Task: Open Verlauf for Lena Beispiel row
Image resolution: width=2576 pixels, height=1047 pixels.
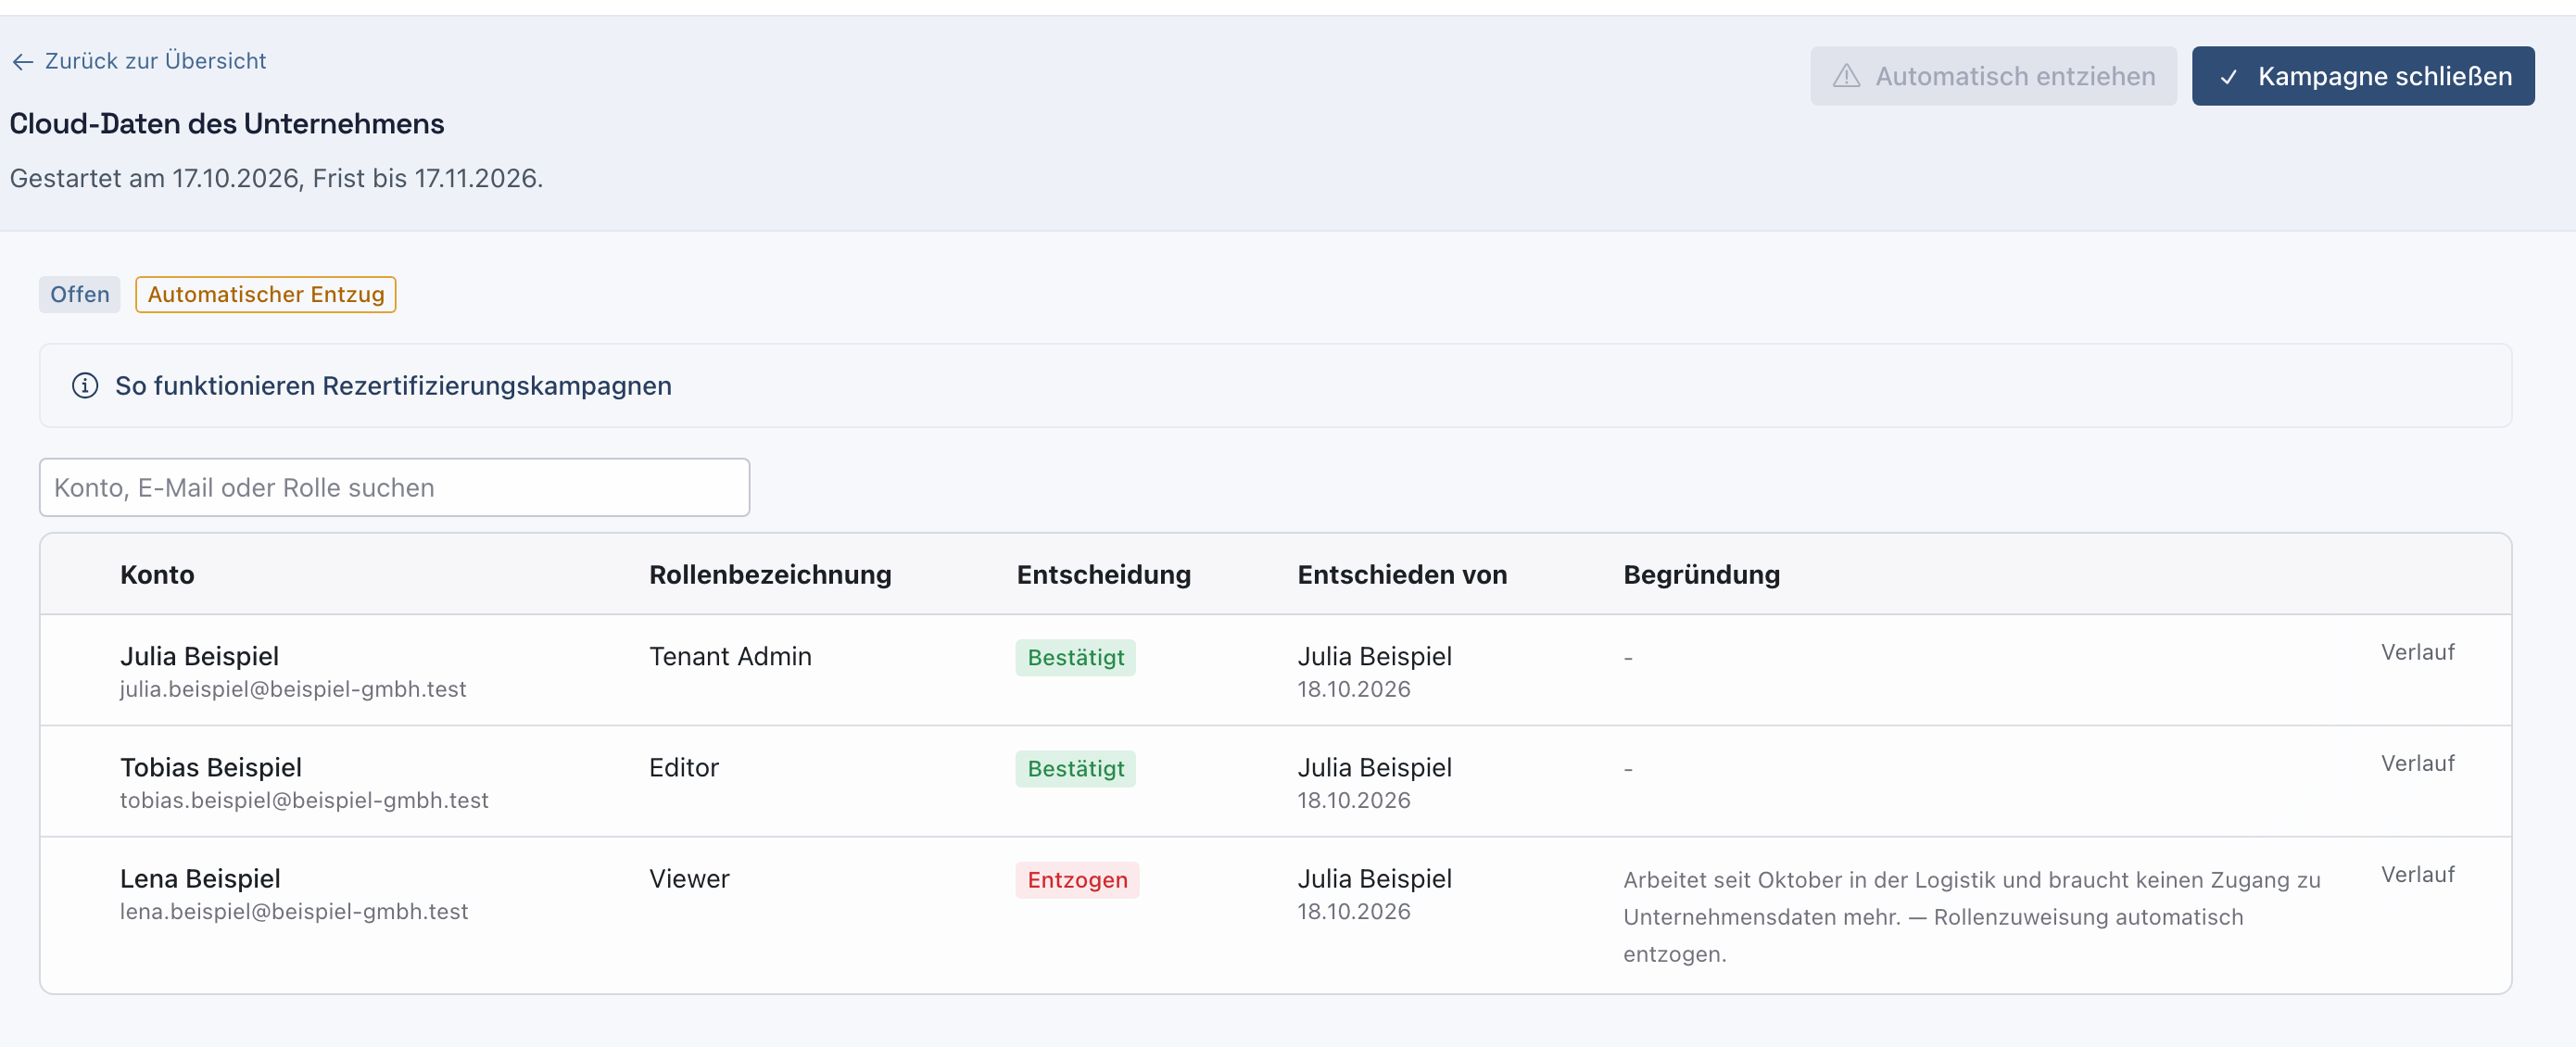Action: pyautogui.click(x=2417, y=875)
